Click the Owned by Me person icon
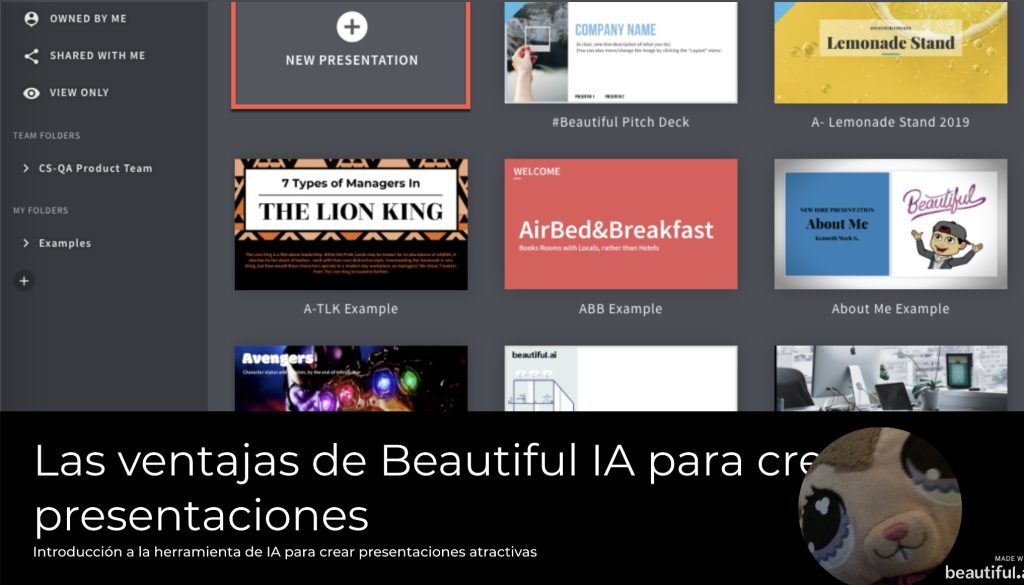This screenshot has height=585, width=1024. pos(31,19)
